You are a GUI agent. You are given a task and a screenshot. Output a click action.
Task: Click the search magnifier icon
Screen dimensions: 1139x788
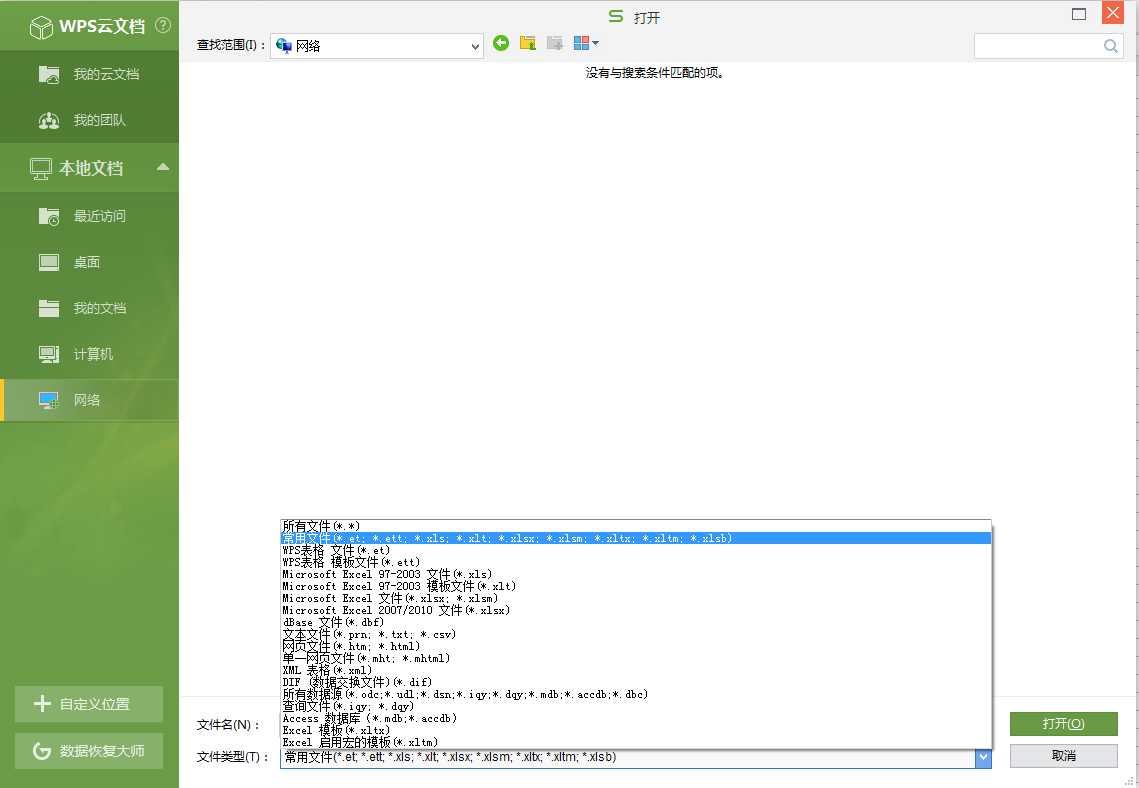click(1111, 46)
